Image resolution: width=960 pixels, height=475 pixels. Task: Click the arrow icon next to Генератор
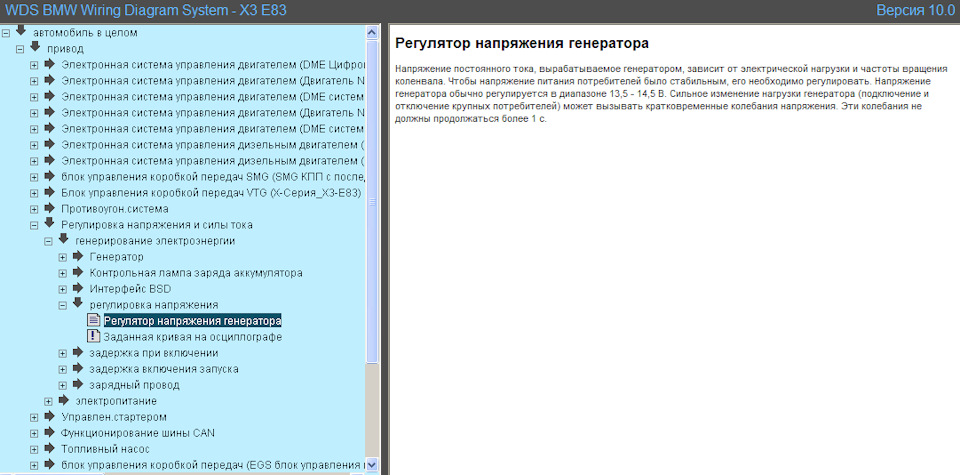click(78, 256)
